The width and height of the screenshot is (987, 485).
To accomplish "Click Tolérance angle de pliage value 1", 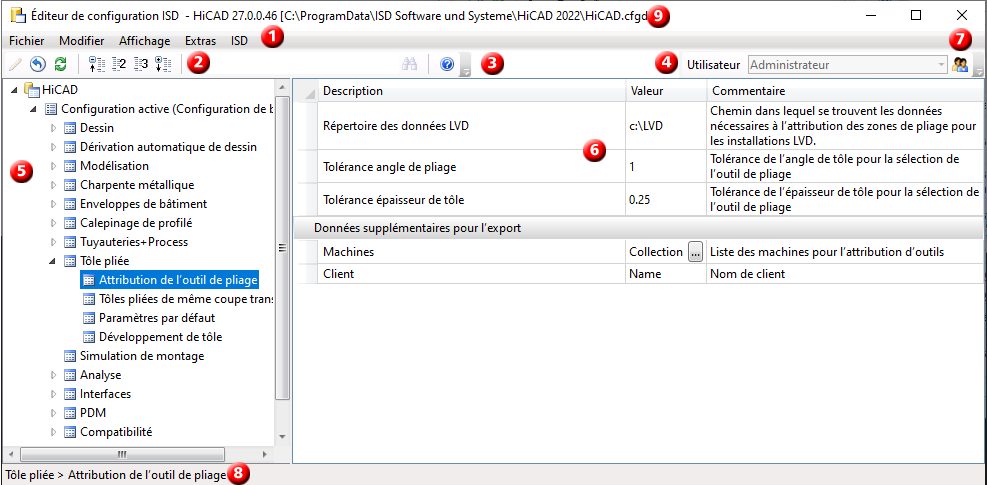I will (666, 166).
